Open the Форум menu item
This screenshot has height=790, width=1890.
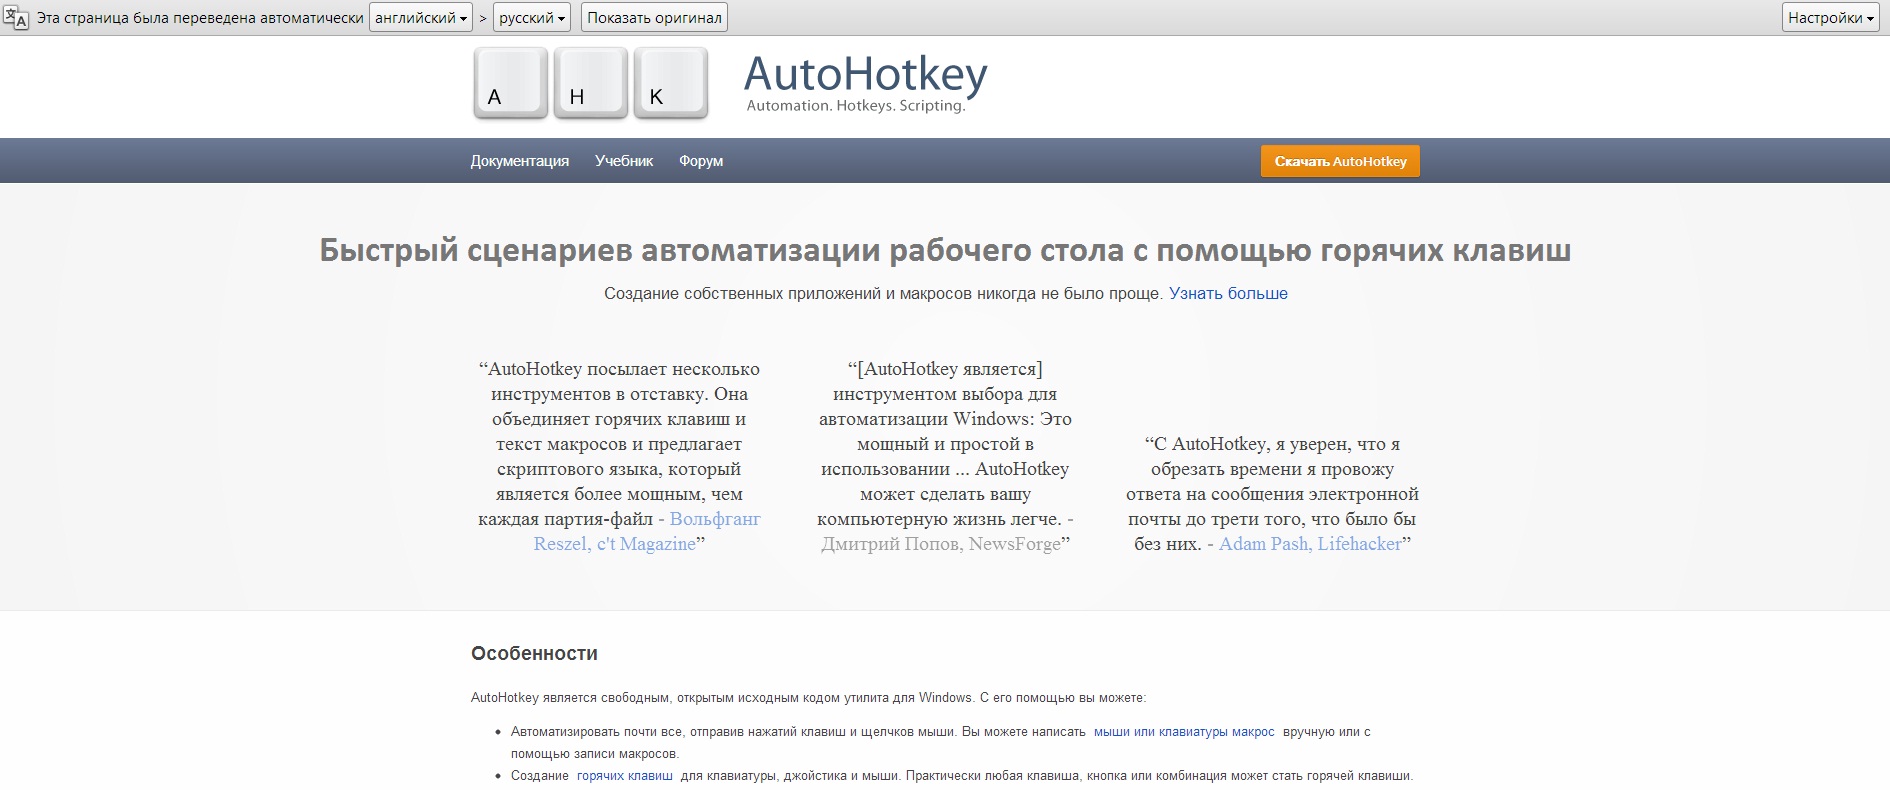[701, 161]
